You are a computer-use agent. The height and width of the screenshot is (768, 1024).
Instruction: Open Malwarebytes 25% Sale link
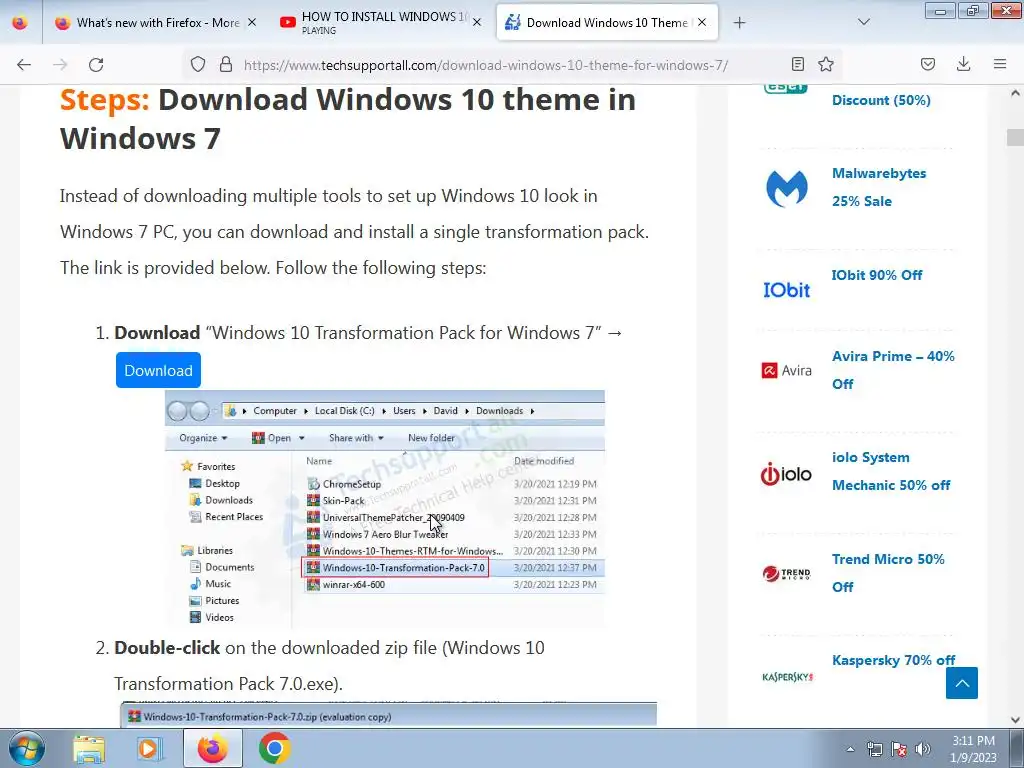click(879, 187)
